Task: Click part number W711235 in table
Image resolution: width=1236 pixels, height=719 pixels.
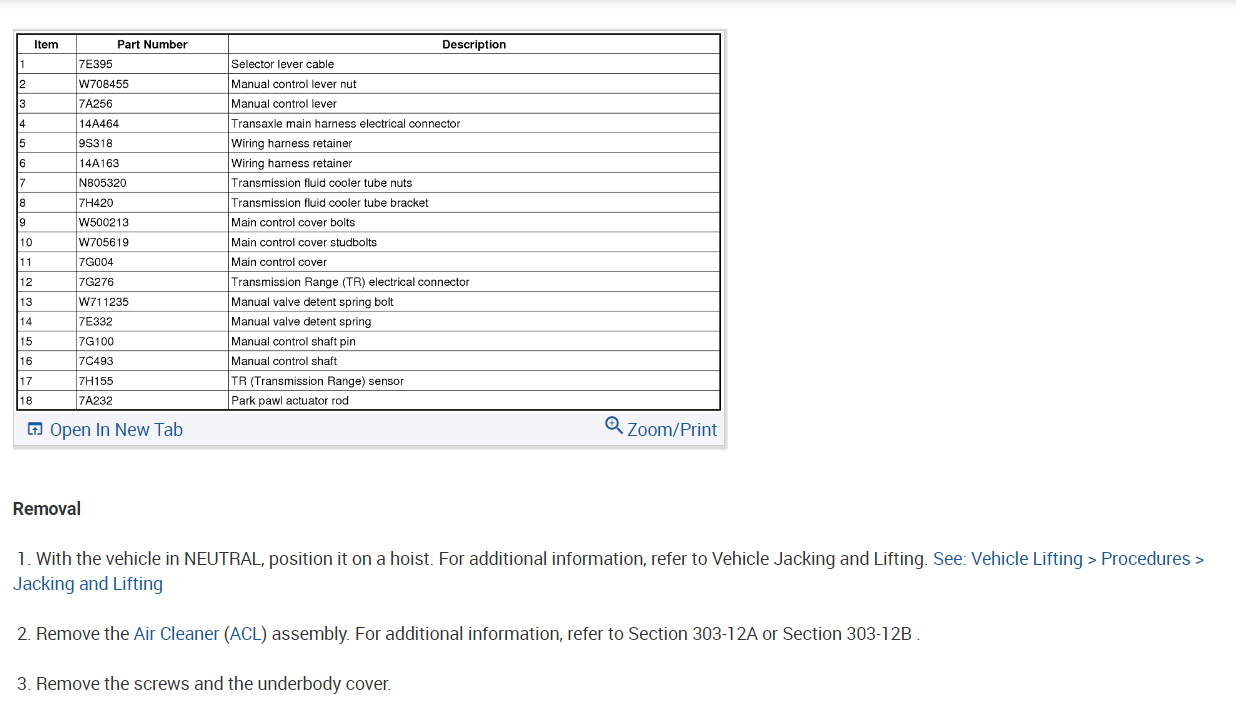Action: tap(104, 302)
